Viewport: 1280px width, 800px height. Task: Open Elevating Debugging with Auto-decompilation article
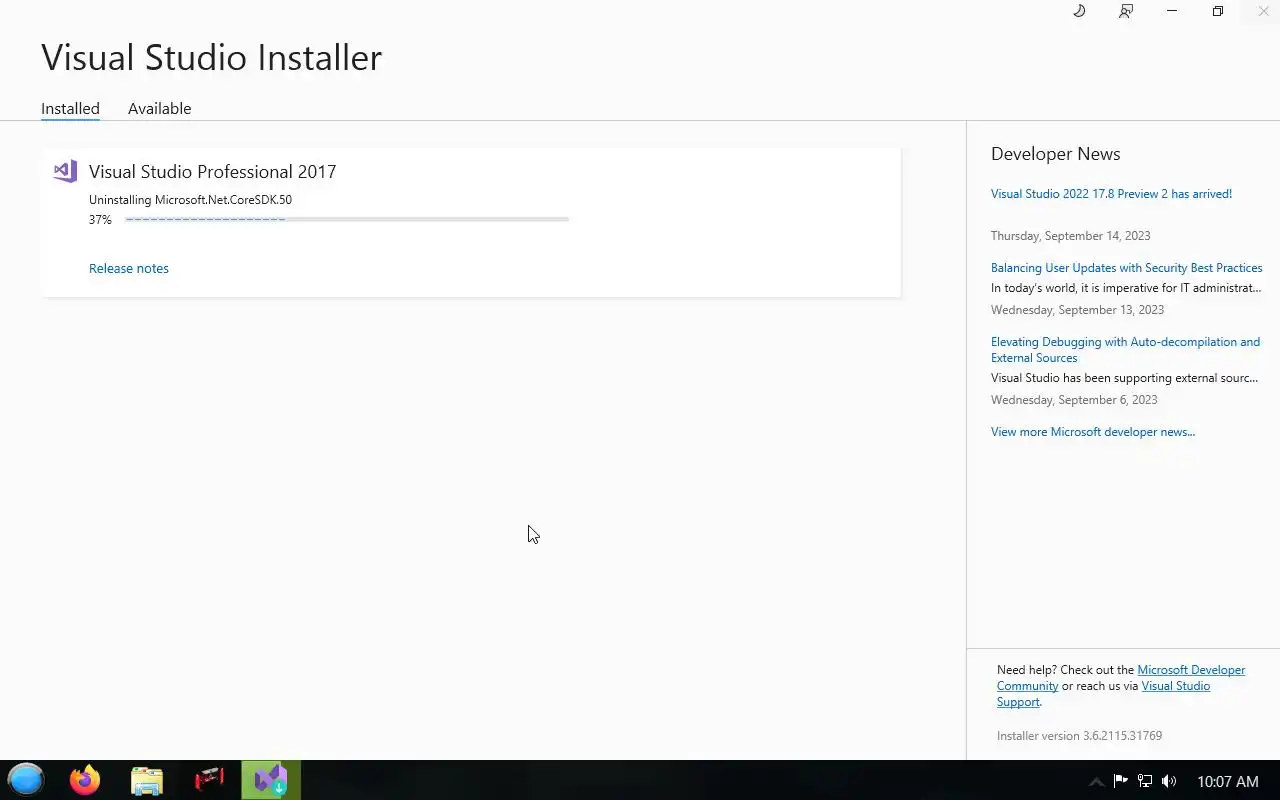click(x=1125, y=350)
